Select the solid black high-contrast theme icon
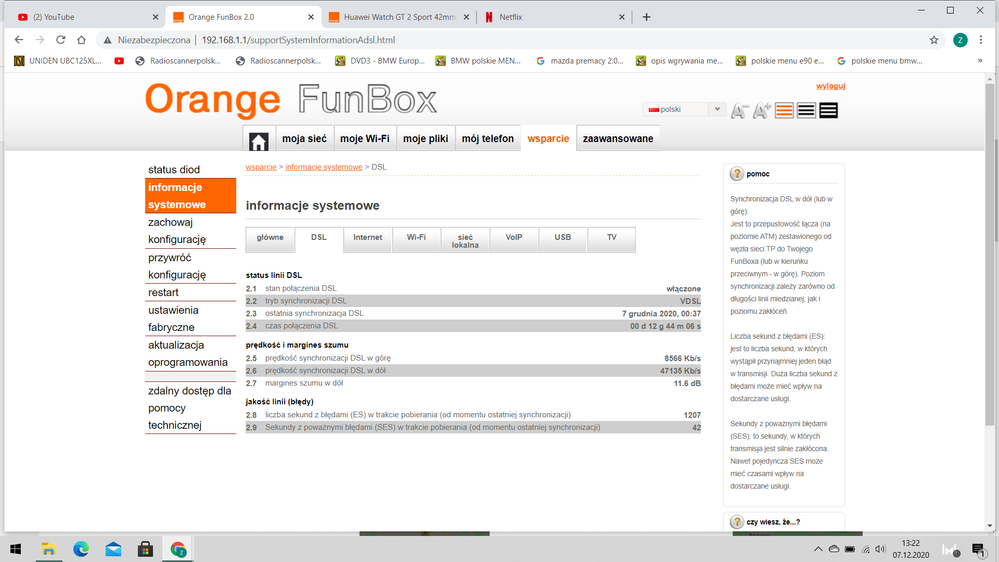The width and height of the screenshot is (999, 562). pyautogui.click(x=828, y=111)
